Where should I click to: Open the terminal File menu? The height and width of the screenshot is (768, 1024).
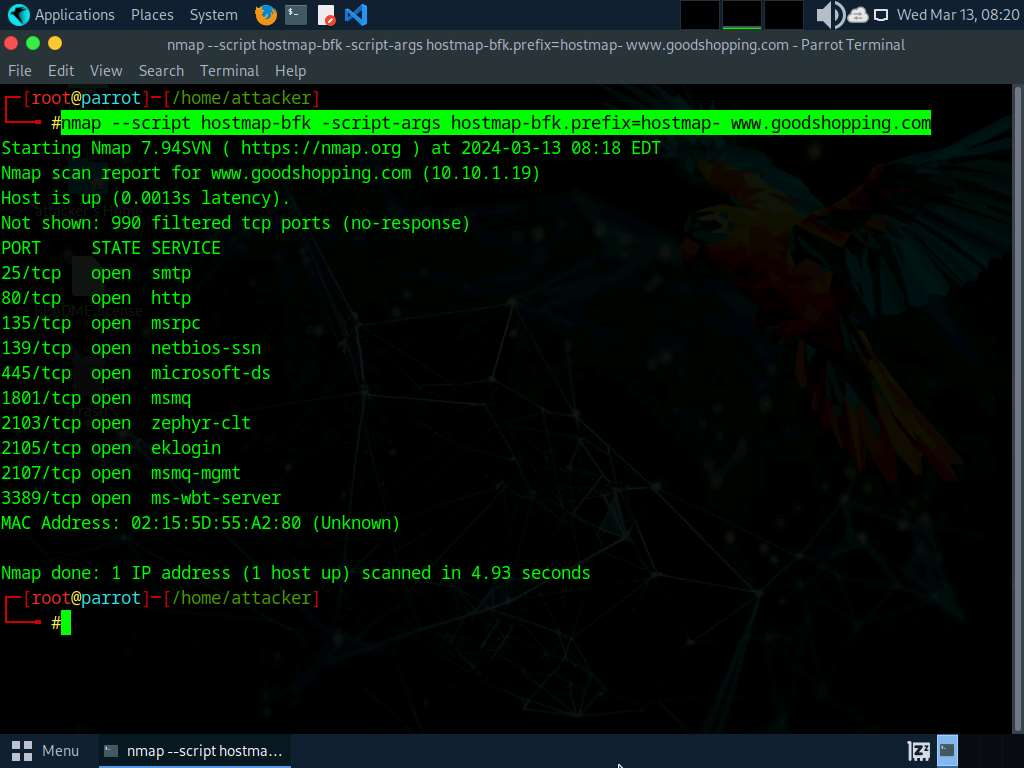(x=20, y=71)
